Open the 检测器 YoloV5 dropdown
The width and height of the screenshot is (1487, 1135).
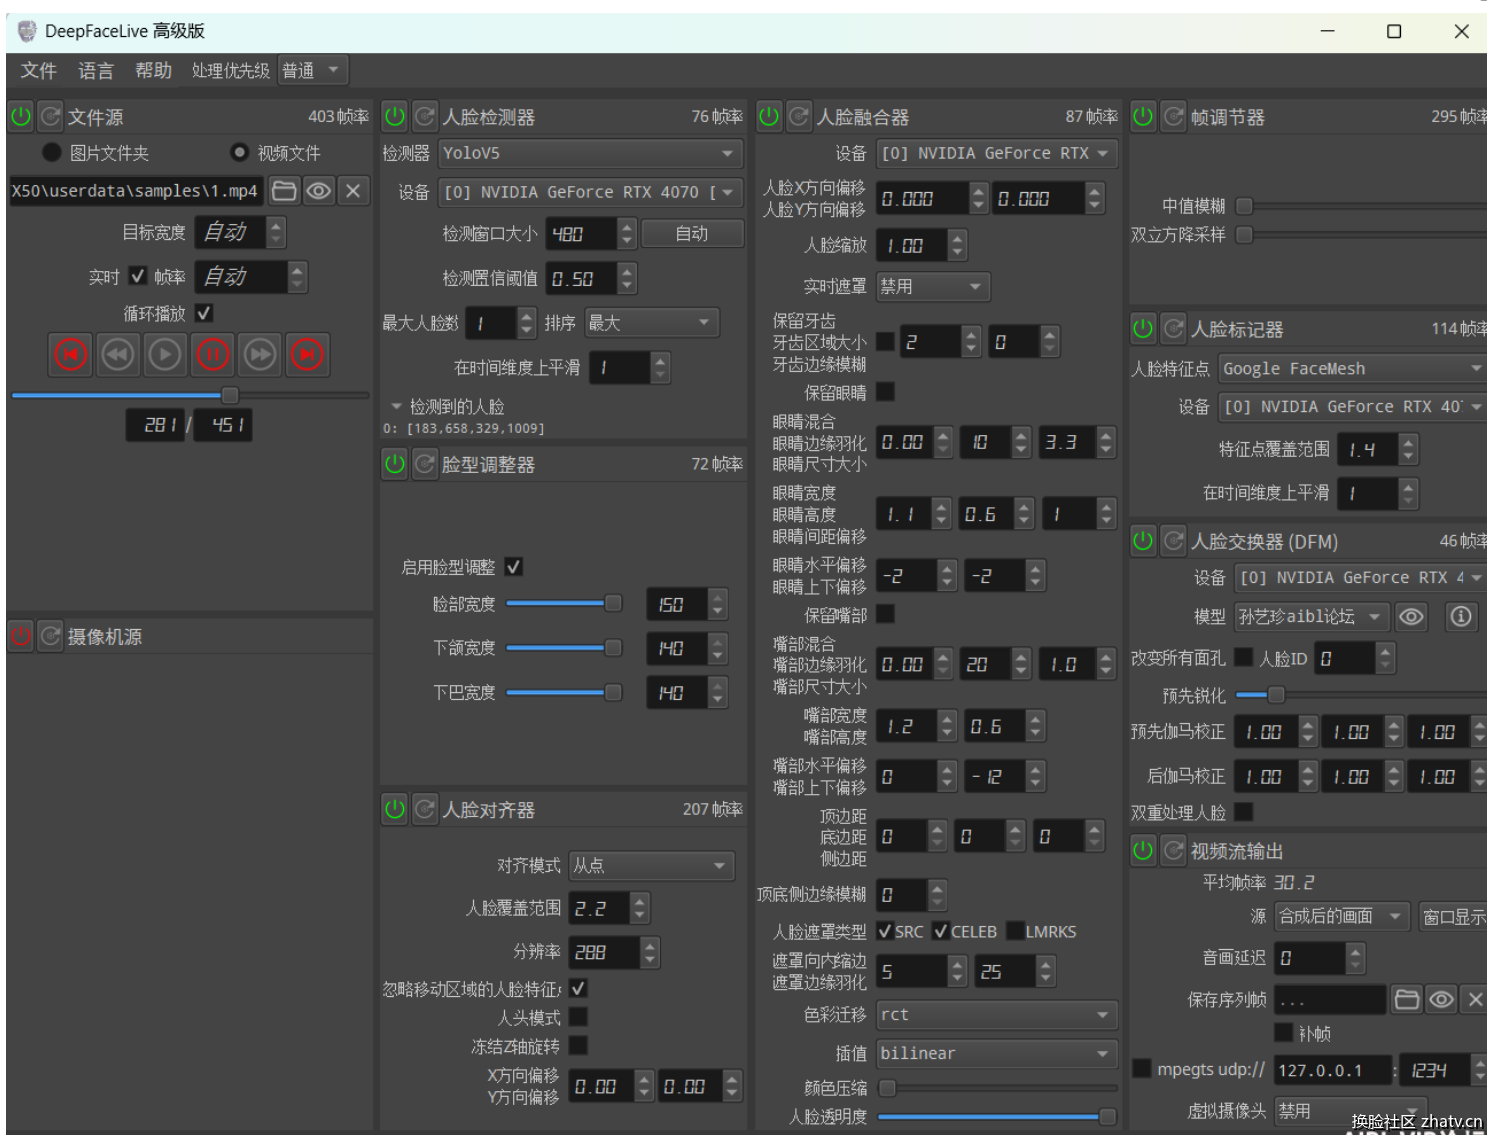coord(590,153)
